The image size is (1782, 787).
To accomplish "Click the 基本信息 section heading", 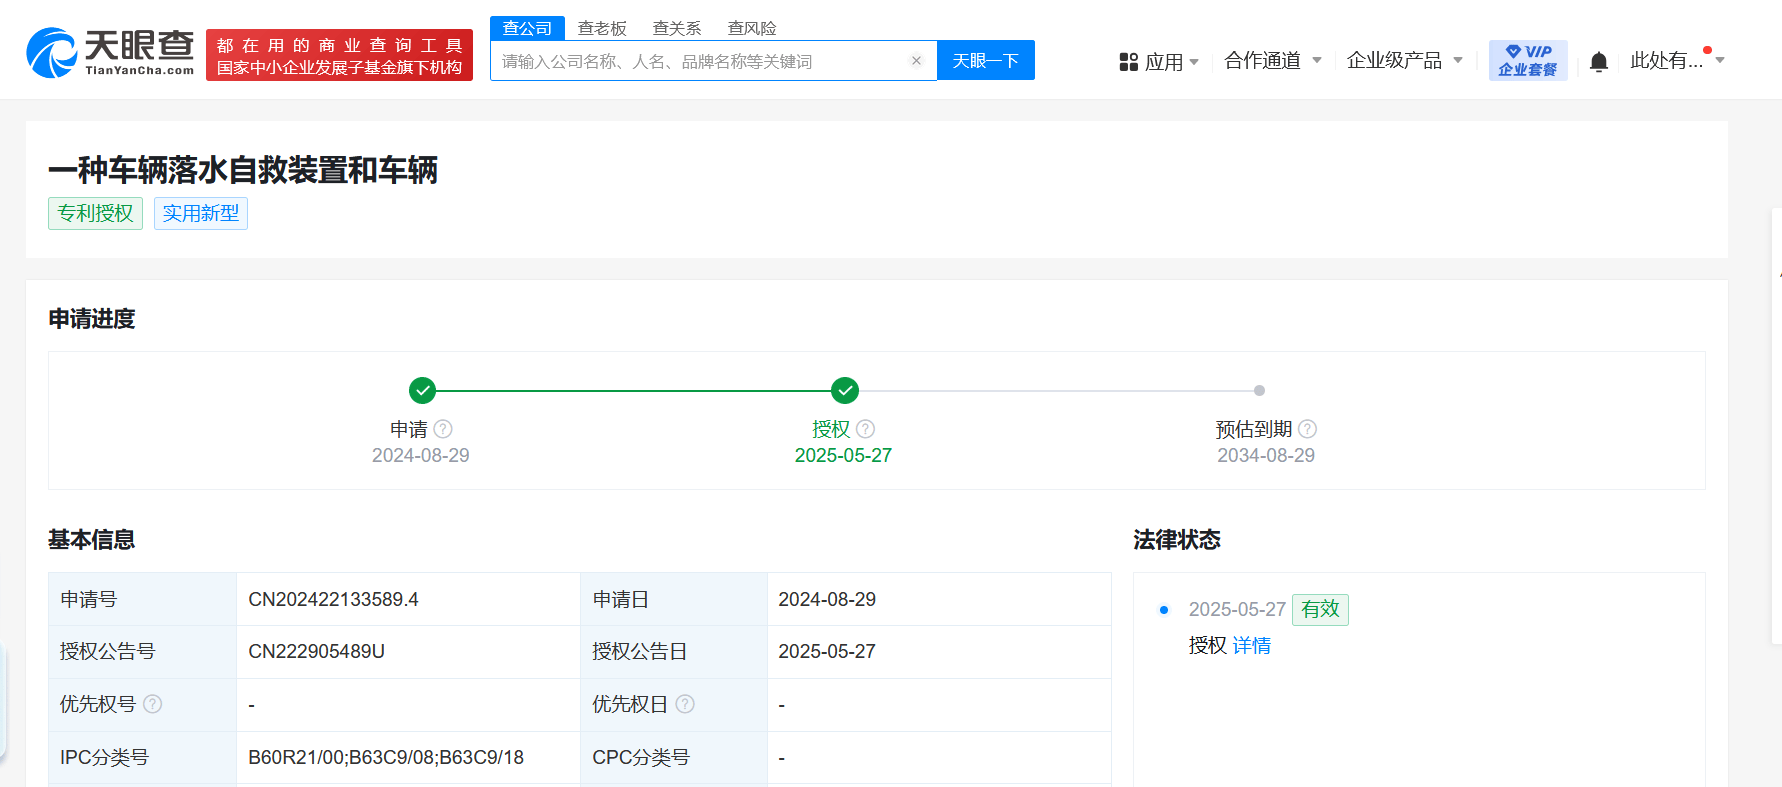I will point(92,540).
